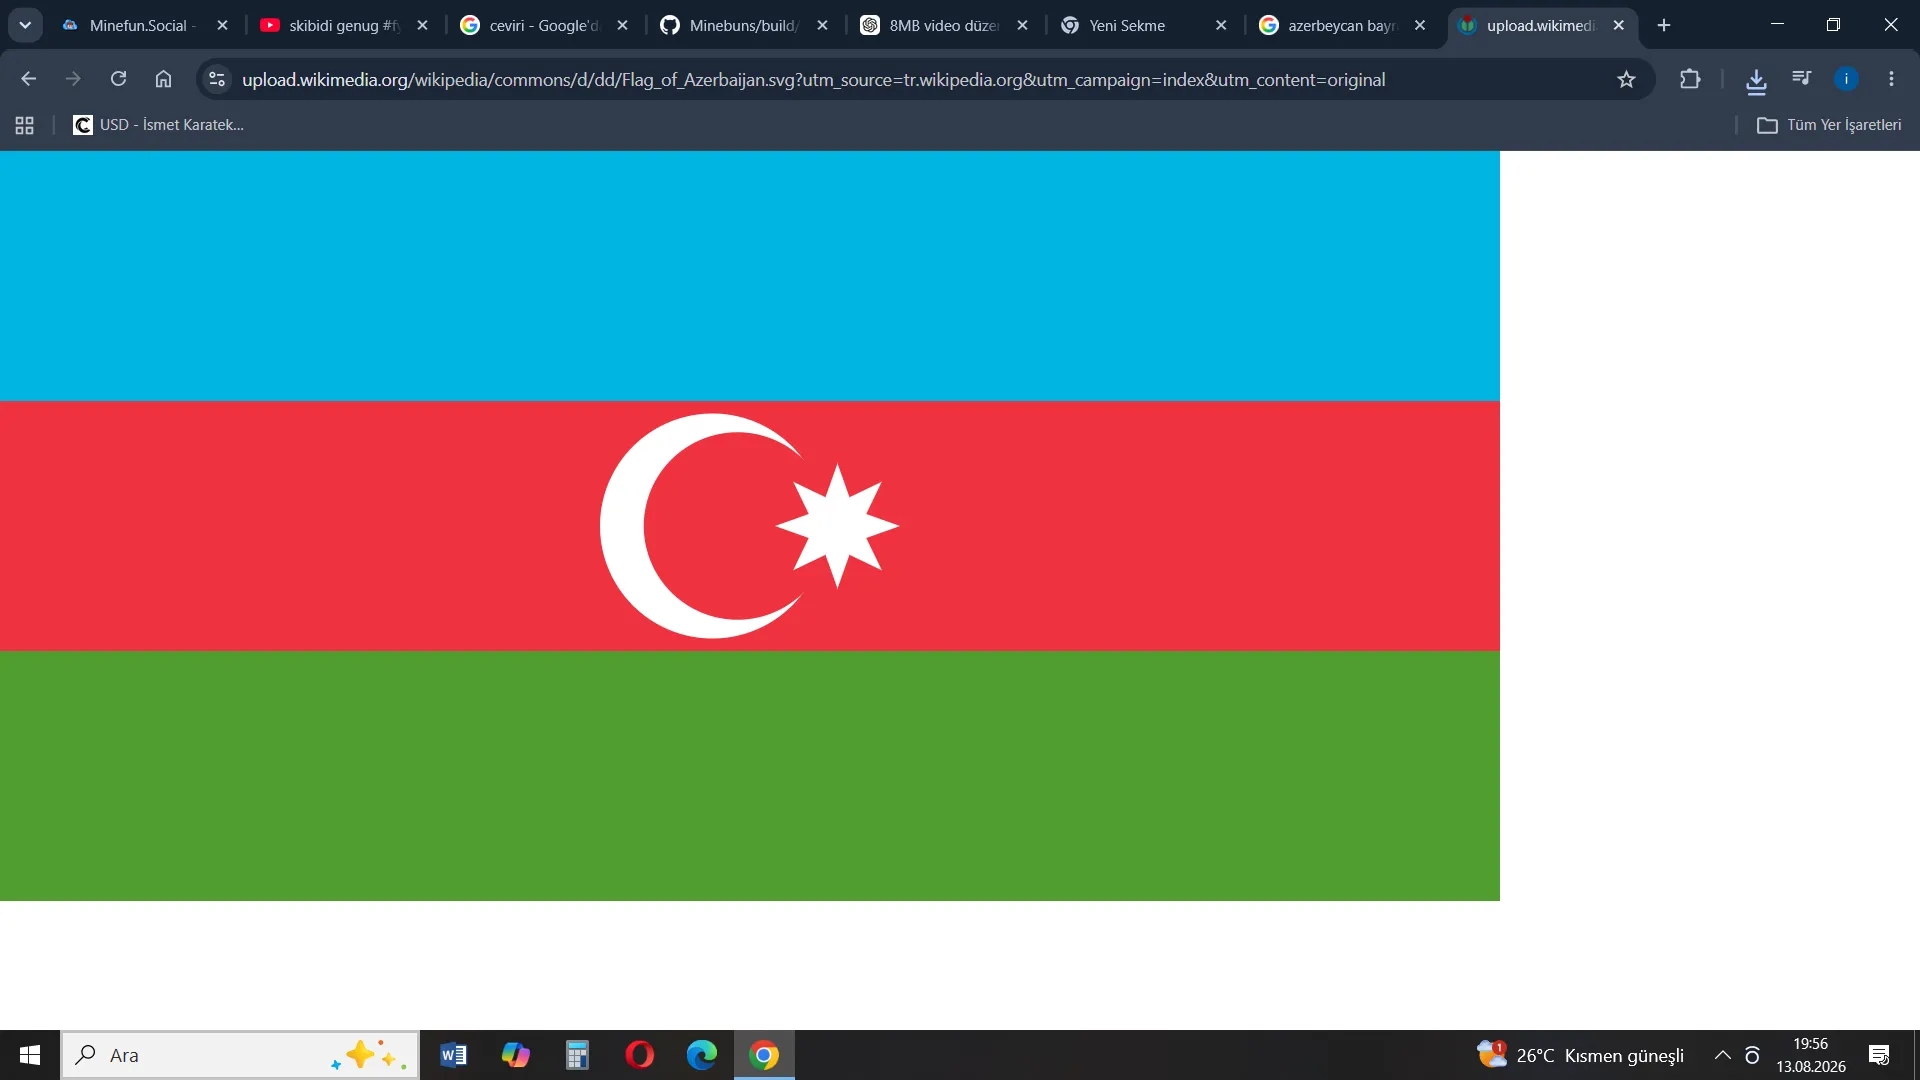This screenshot has width=1920, height=1080.
Task: Open the home page
Action: pyautogui.click(x=163, y=79)
